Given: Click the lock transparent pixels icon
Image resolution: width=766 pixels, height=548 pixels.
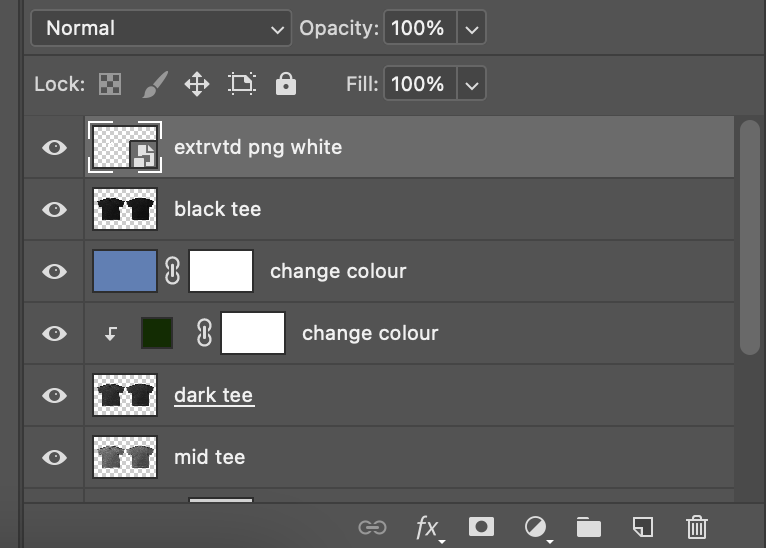Looking at the screenshot, I should click(110, 84).
